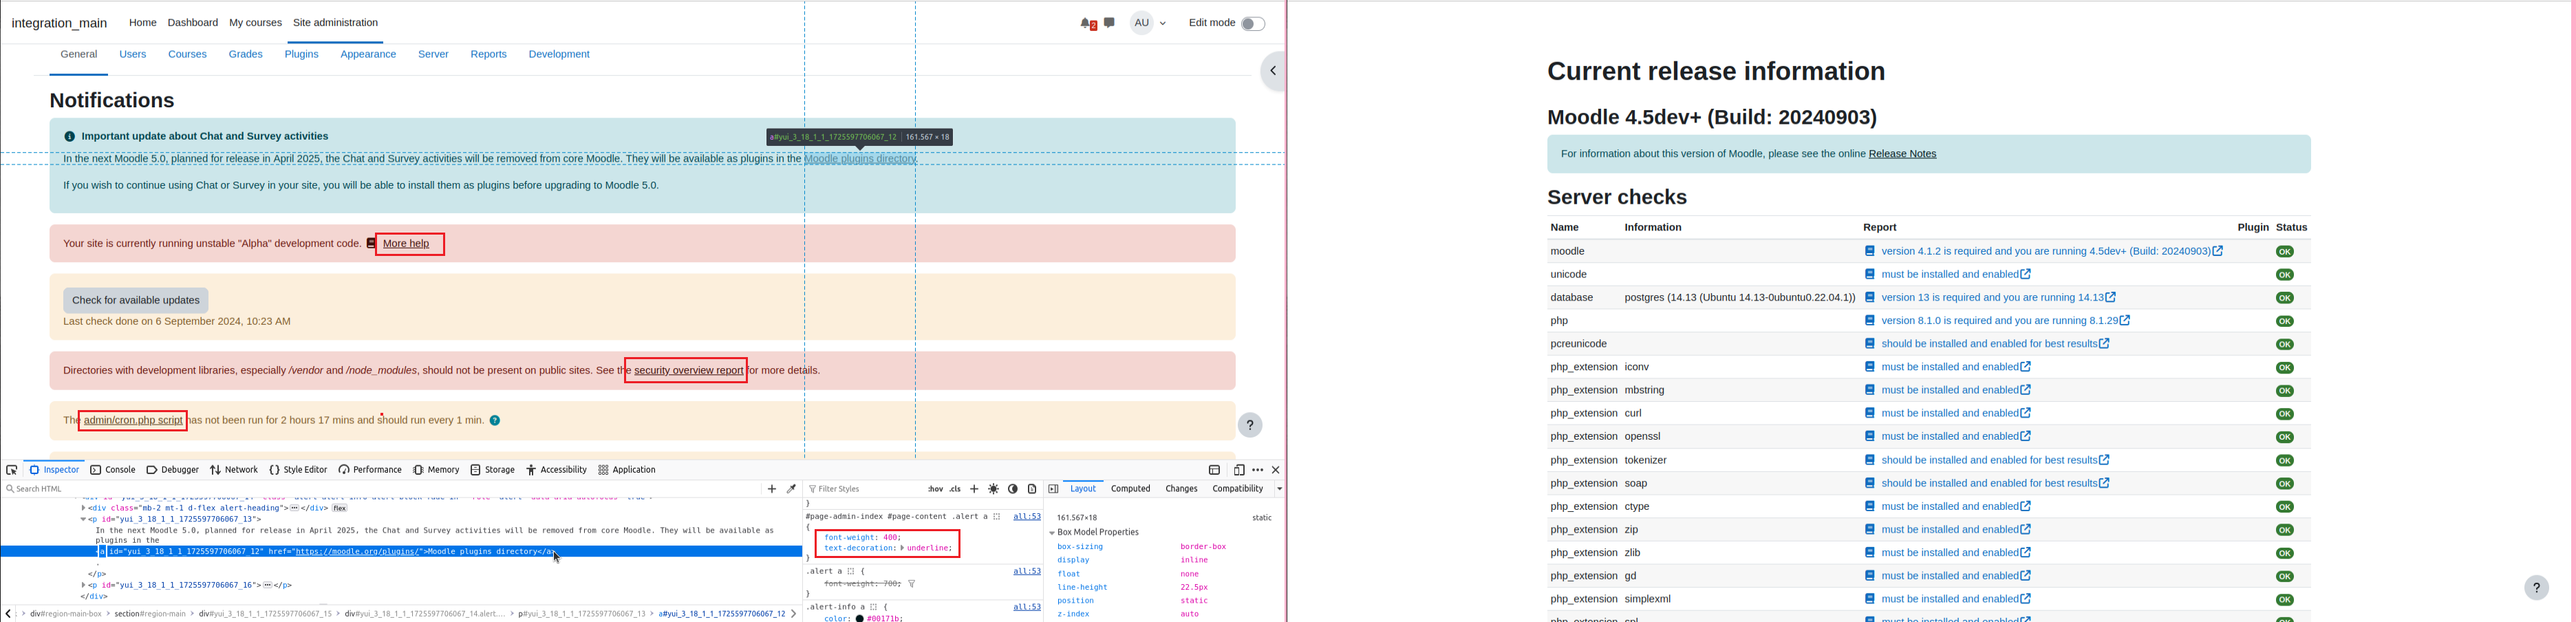
Task: Expand the p yui_3_18_1_1_1725597706067_16 node
Action: [84, 586]
